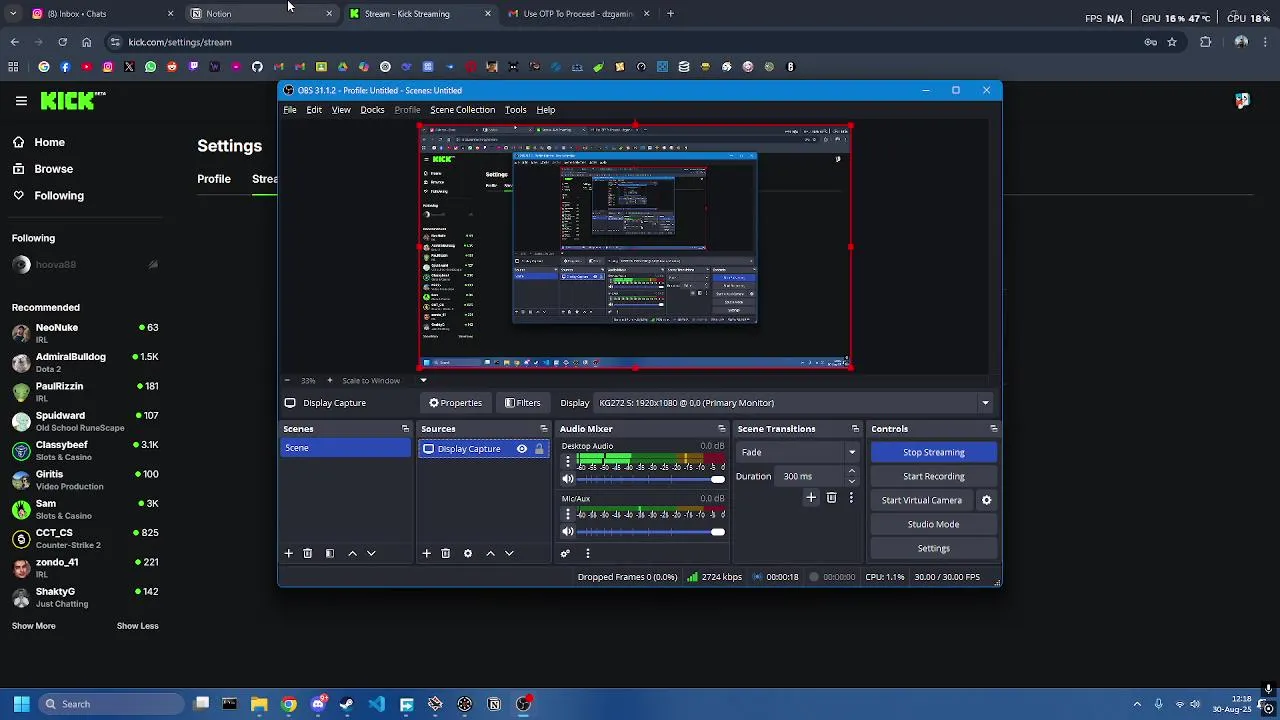1280x720 pixels.
Task: Show hidden system tray icons chevron
Action: (x=1137, y=704)
